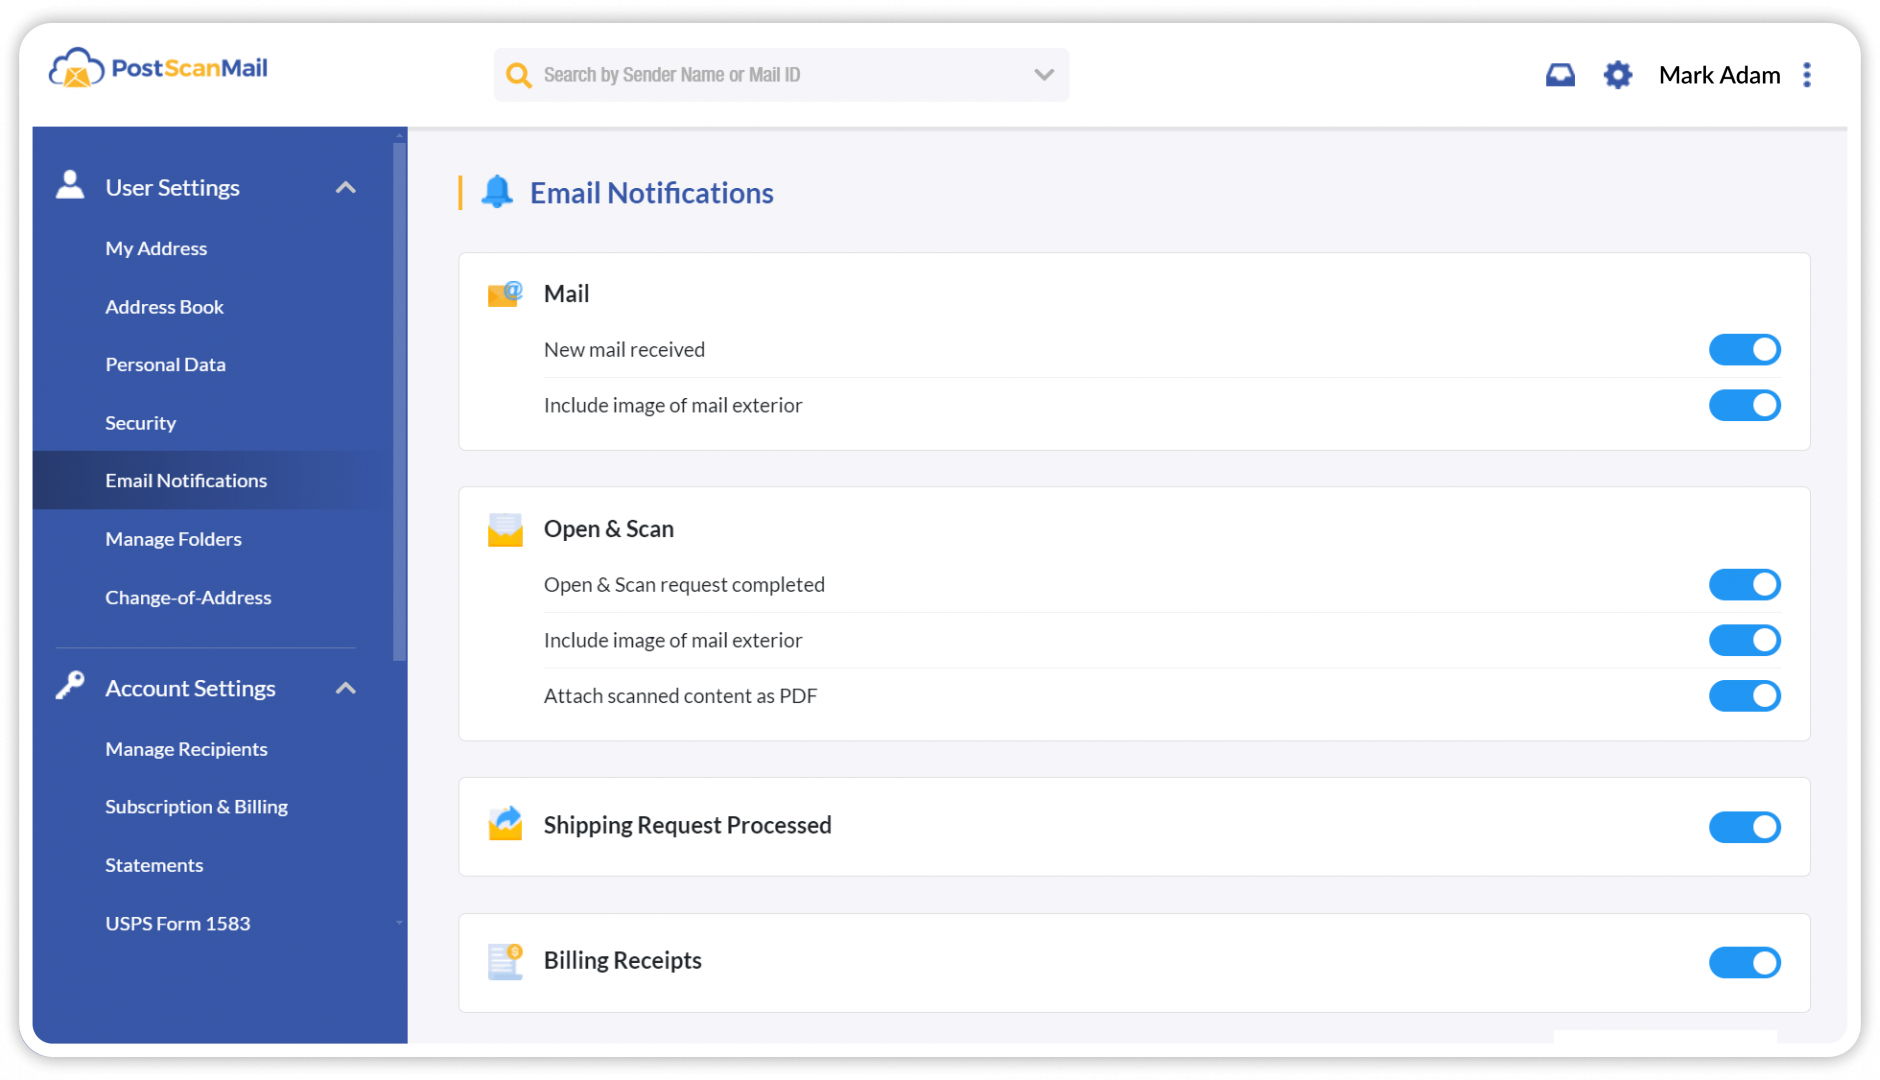This screenshot has height=1080, width=1880.
Task: Click the PostScanMail logo
Action: pyautogui.click(x=157, y=67)
